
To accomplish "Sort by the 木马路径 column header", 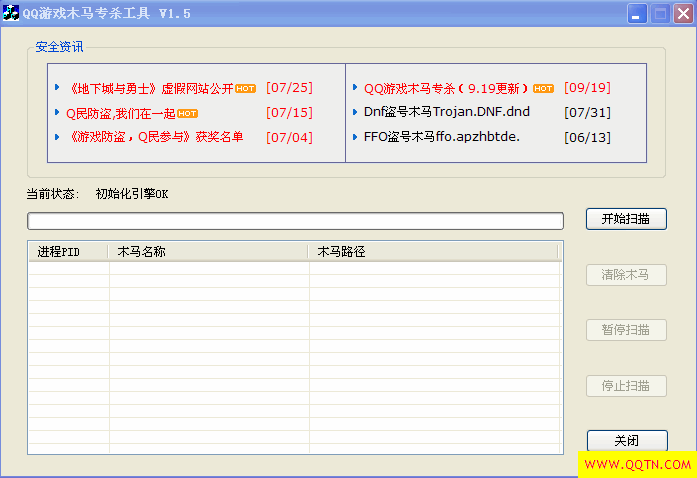I will (x=432, y=251).
